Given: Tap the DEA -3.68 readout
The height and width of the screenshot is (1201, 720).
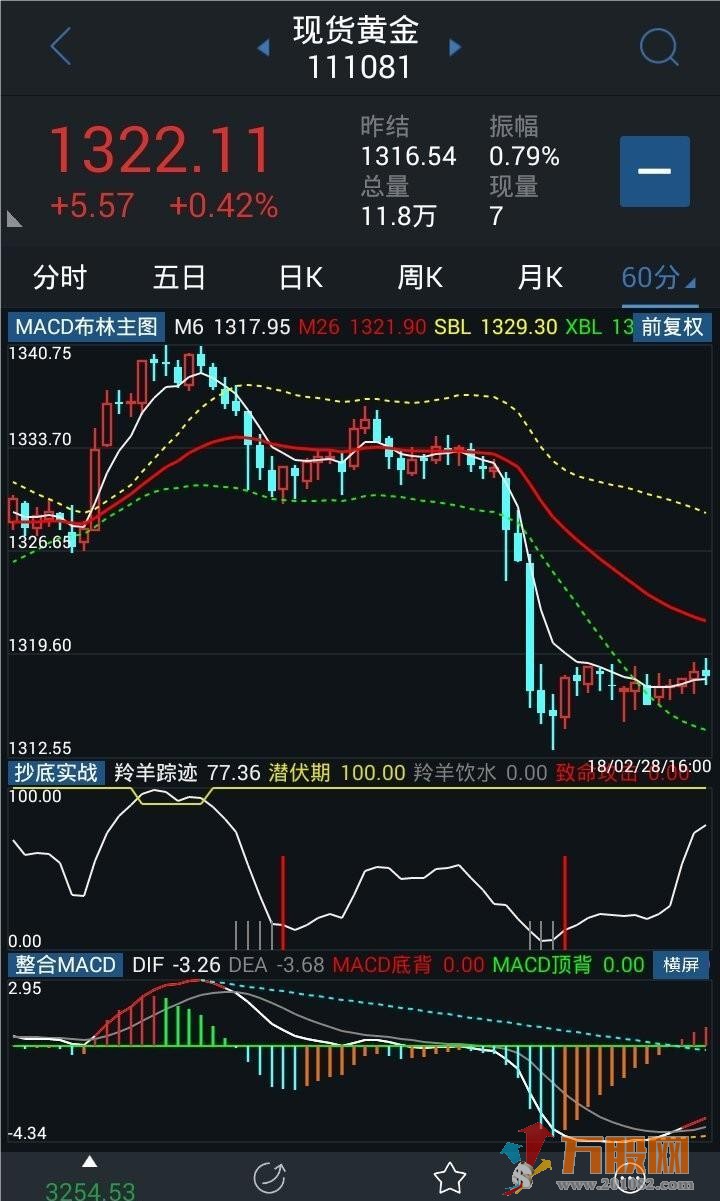Looking at the screenshot, I should 277,965.
